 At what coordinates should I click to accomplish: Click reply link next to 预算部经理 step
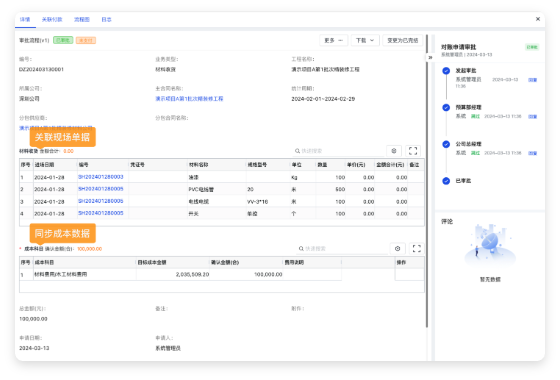coord(532,116)
